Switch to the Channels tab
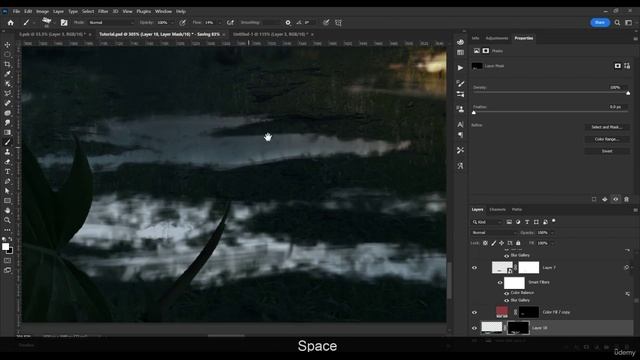Image resolution: width=640 pixels, height=360 pixels. coord(498,209)
